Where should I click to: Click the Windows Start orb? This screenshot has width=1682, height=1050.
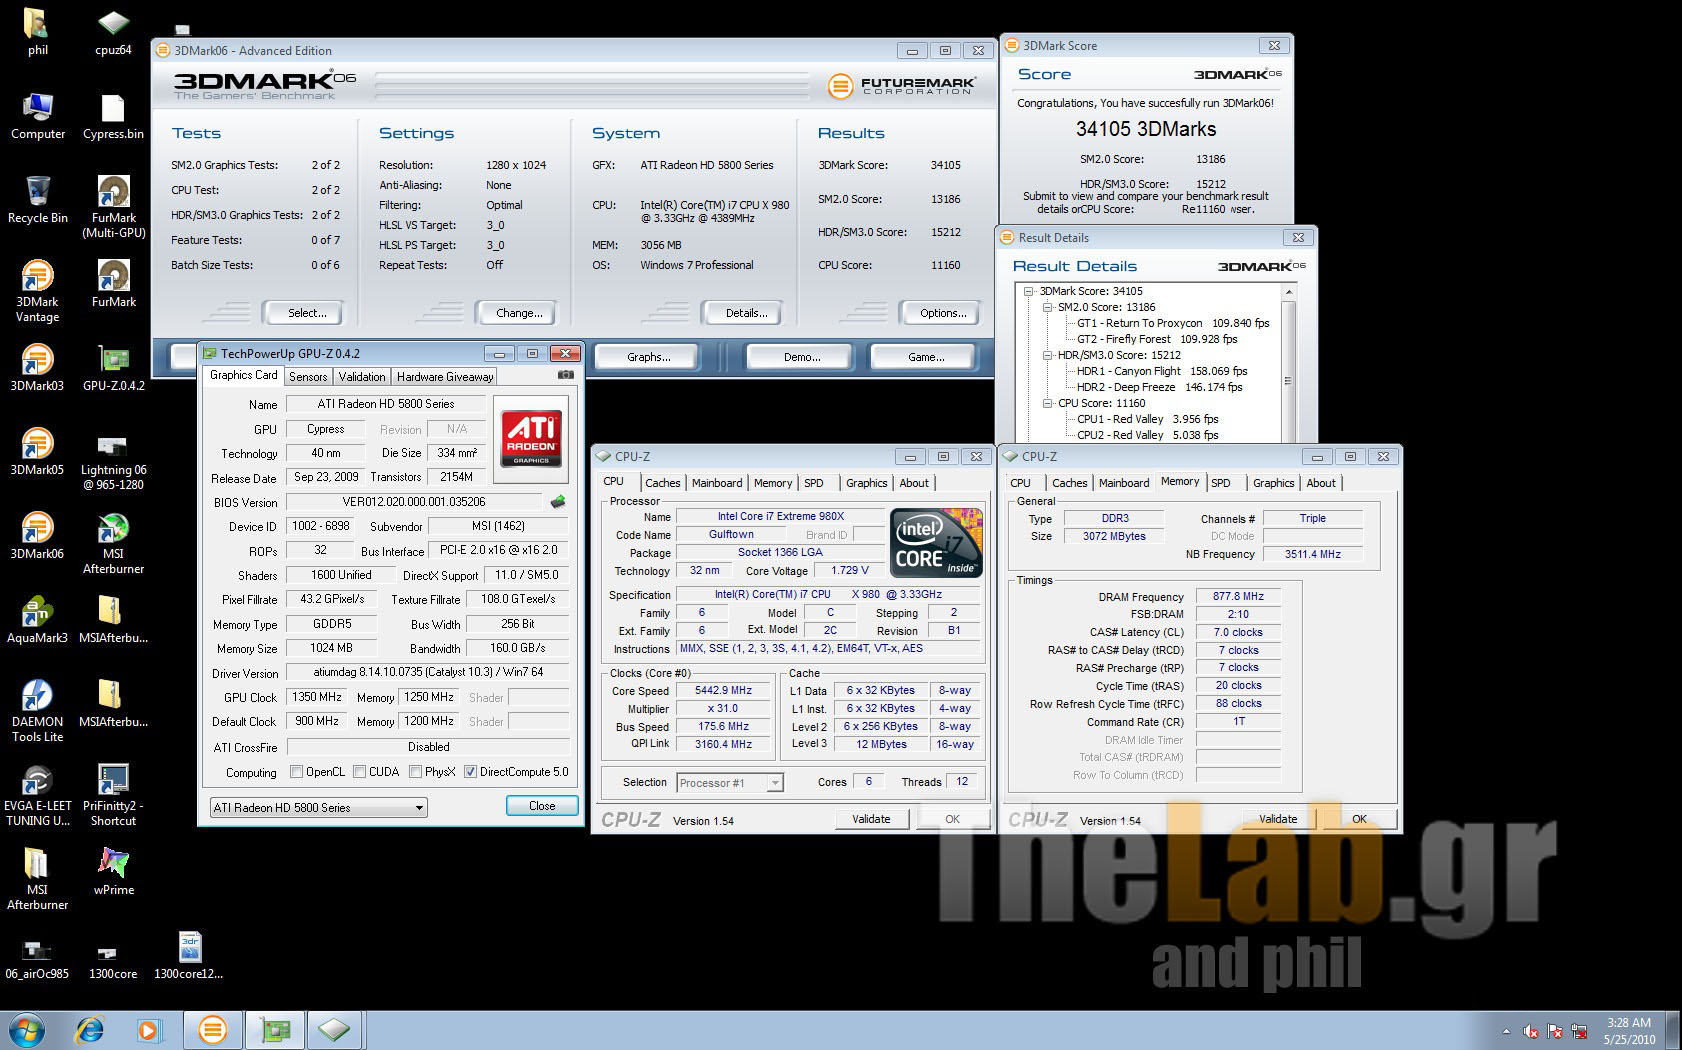pos(27,1029)
